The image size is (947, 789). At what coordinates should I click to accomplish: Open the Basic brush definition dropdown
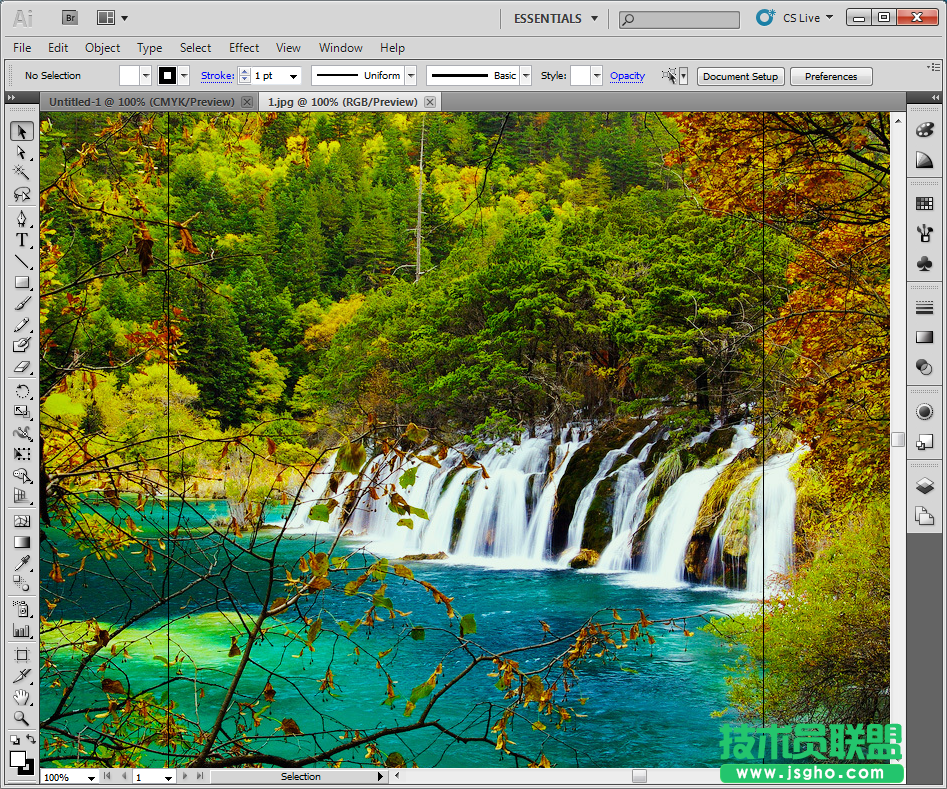pos(526,76)
